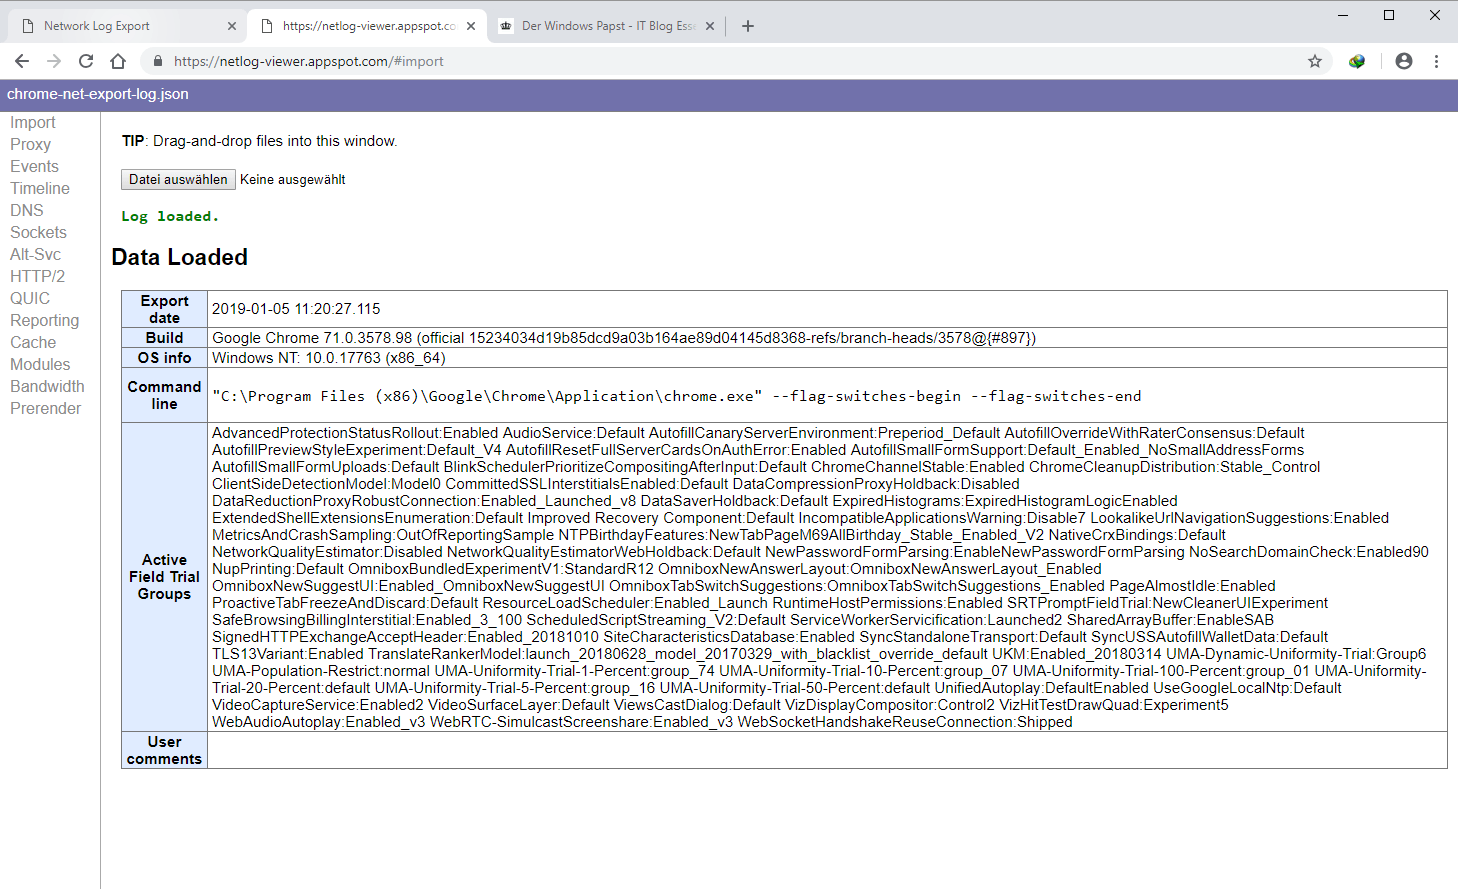1458x889 pixels.
Task: Go to the browser home page
Action: pos(118,61)
